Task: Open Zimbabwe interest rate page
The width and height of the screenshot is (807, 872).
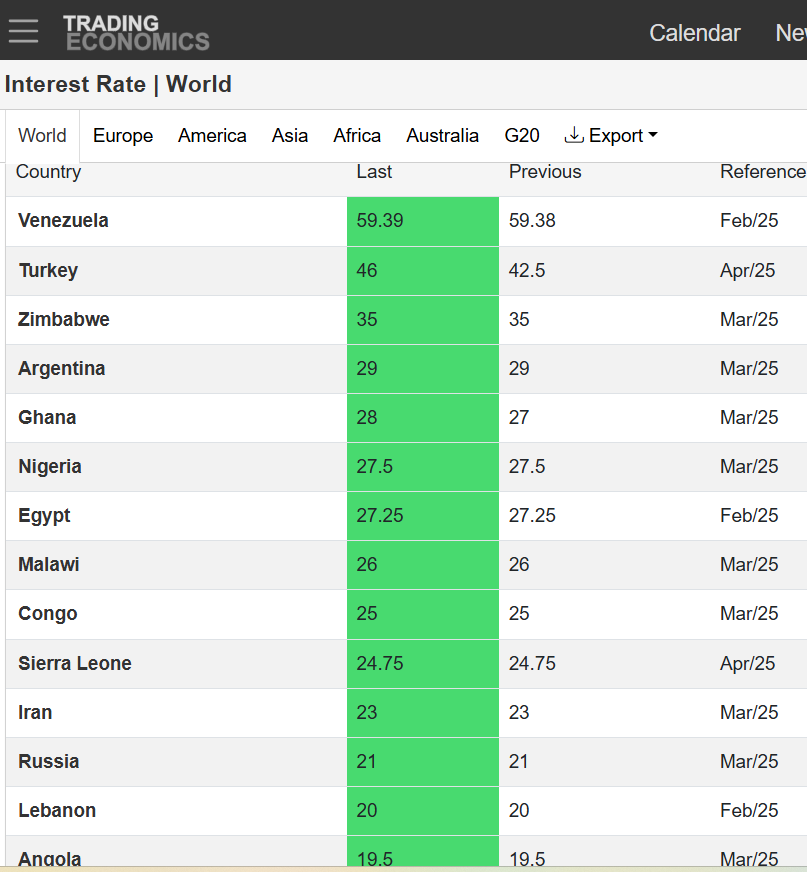Action: [64, 320]
